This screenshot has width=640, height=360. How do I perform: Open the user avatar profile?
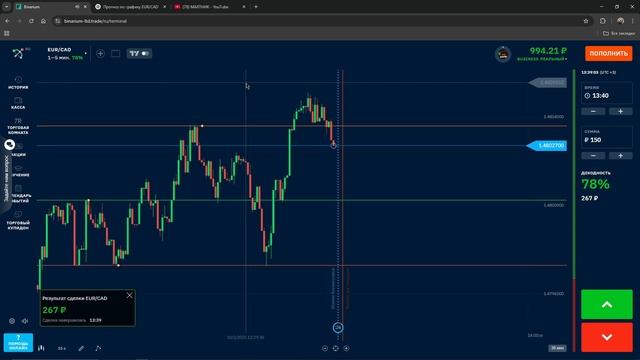click(503, 54)
